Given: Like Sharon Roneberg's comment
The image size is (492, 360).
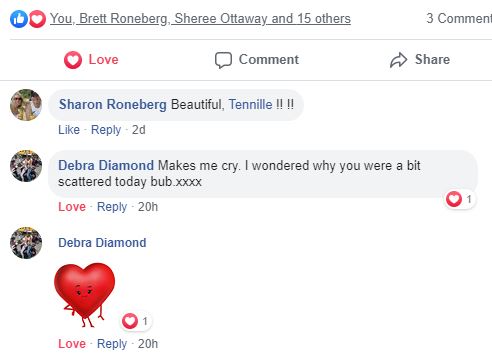Looking at the screenshot, I should point(69,130).
